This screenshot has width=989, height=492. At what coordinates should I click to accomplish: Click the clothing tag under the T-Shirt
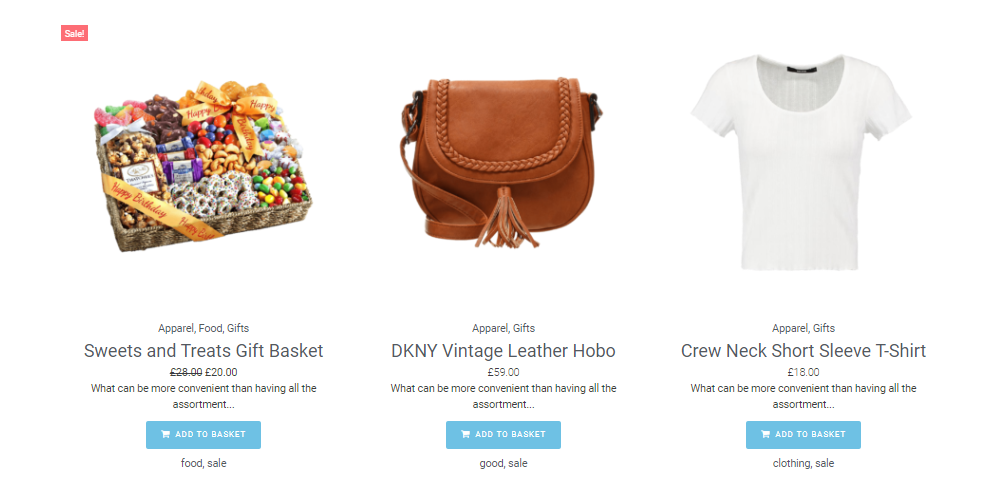click(792, 464)
